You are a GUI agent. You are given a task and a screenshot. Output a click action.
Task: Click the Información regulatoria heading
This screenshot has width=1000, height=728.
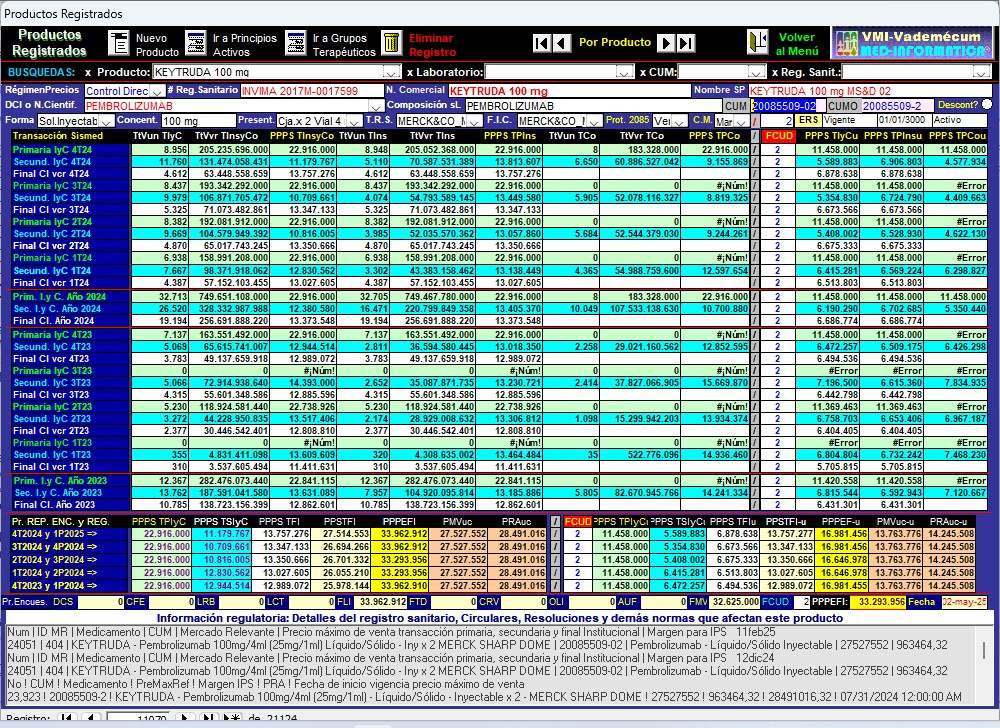[500, 618]
